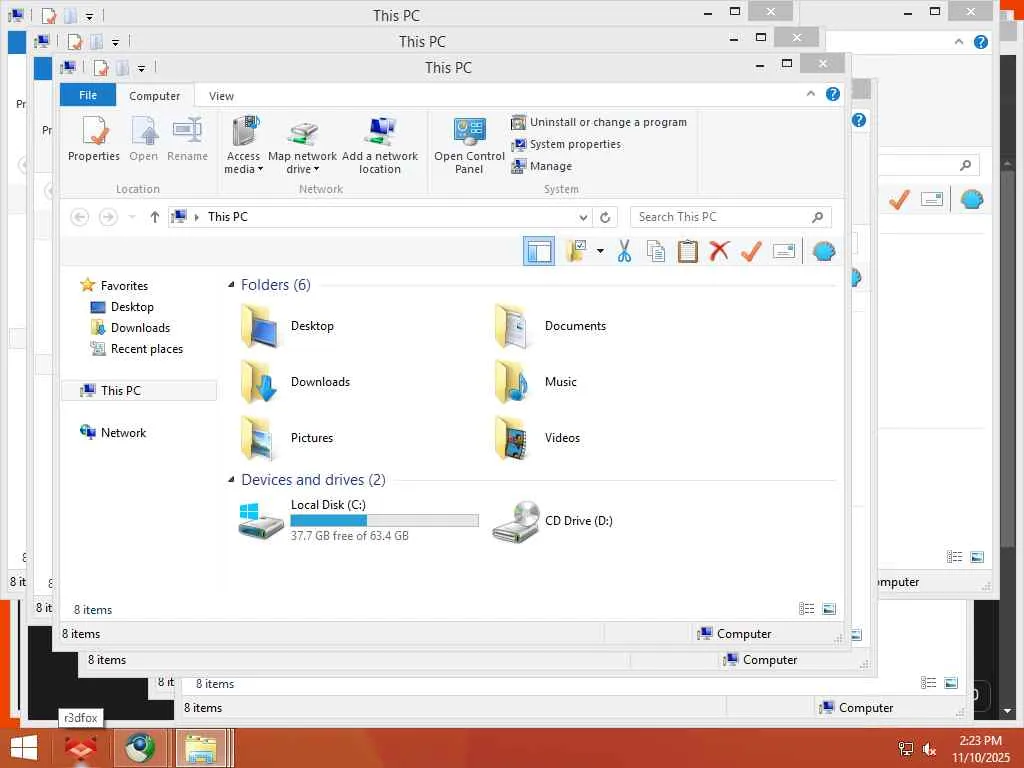Select Downloads under Favorites in navigation pane
Viewport: 1024px width, 768px height.
pyautogui.click(x=140, y=328)
